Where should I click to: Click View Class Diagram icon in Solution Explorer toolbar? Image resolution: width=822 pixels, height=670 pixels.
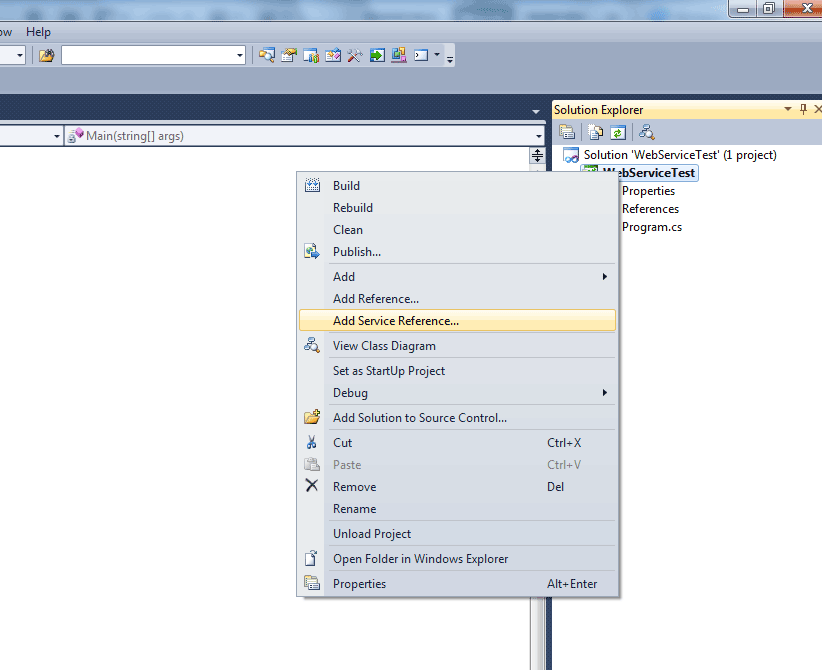[x=646, y=132]
